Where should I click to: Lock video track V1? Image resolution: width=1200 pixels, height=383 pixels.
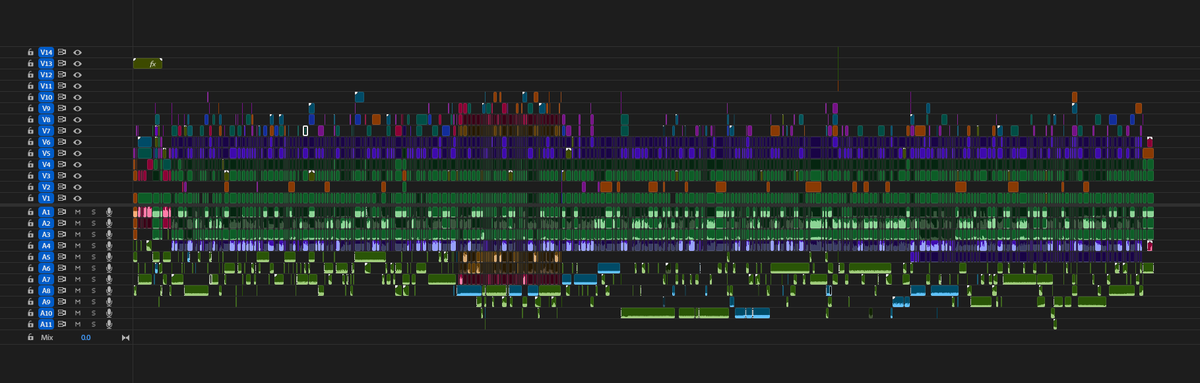(x=31, y=198)
